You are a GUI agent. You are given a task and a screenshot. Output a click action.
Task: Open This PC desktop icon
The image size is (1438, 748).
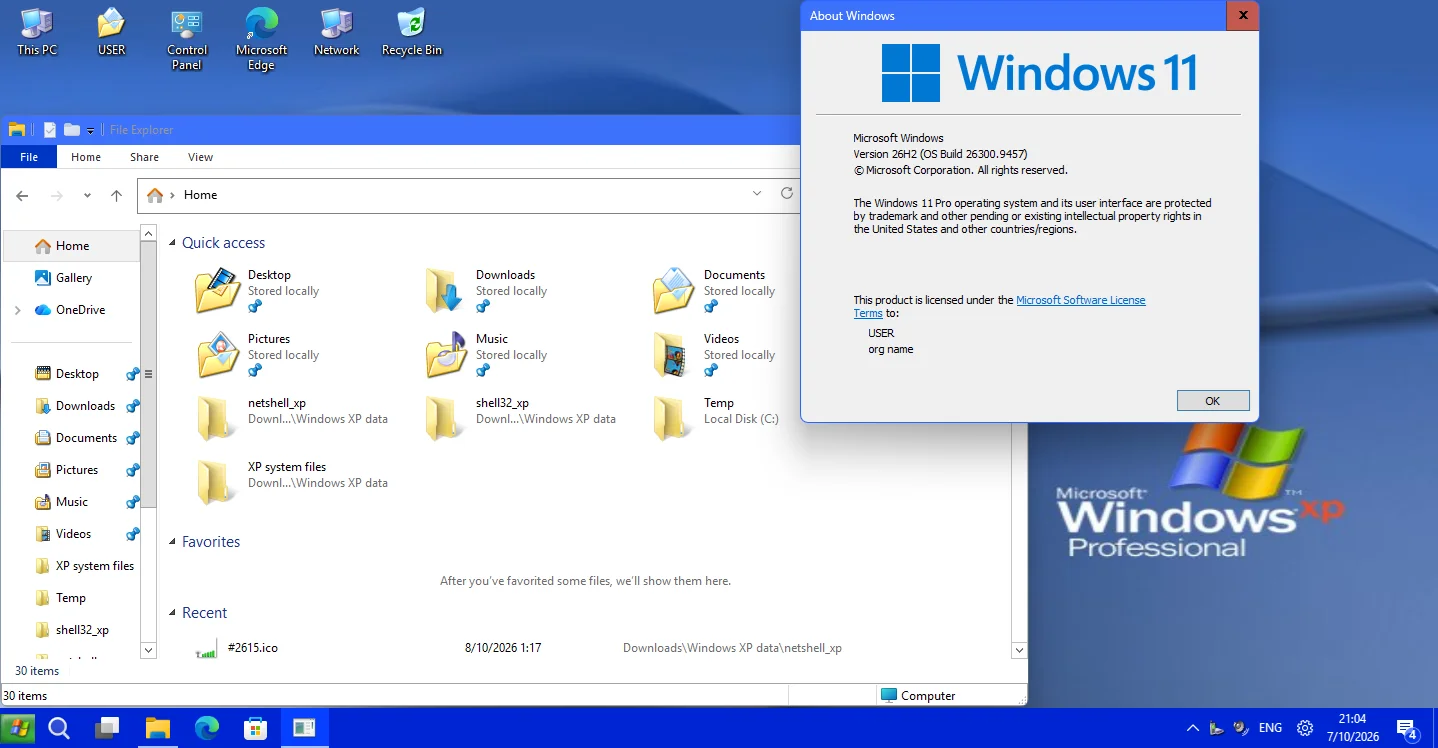[x=37, y=32]
